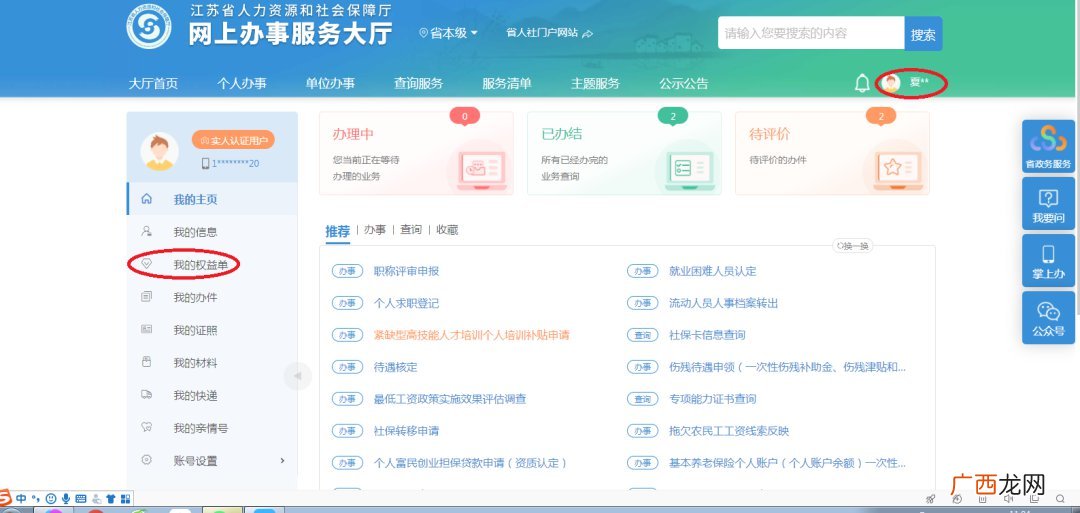The width and height of the screenshot is (1080, 513).
Task: Open 拖欠农民工工资线索反映 link
Action: (x=729, y=431)
